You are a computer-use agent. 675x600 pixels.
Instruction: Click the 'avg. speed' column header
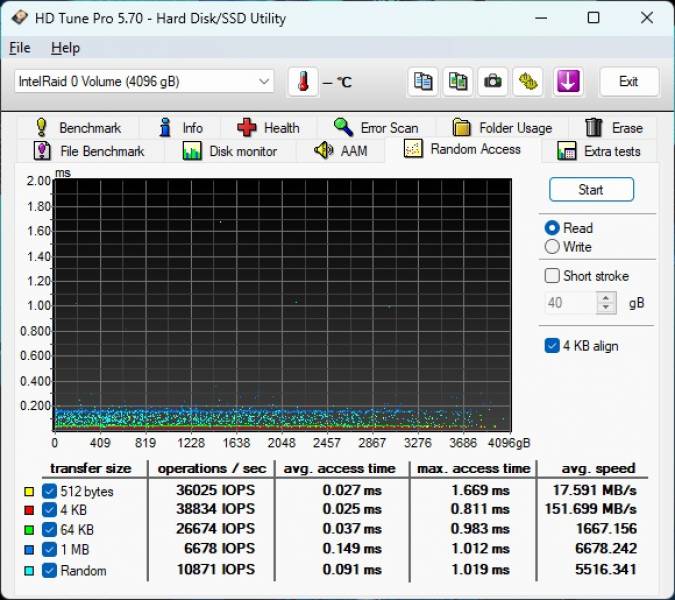click(x=598, y=468)
